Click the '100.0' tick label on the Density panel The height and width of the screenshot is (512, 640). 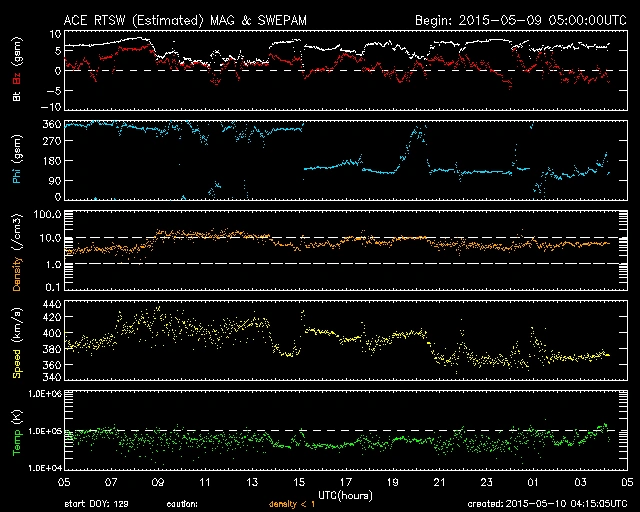coord(47,214)
